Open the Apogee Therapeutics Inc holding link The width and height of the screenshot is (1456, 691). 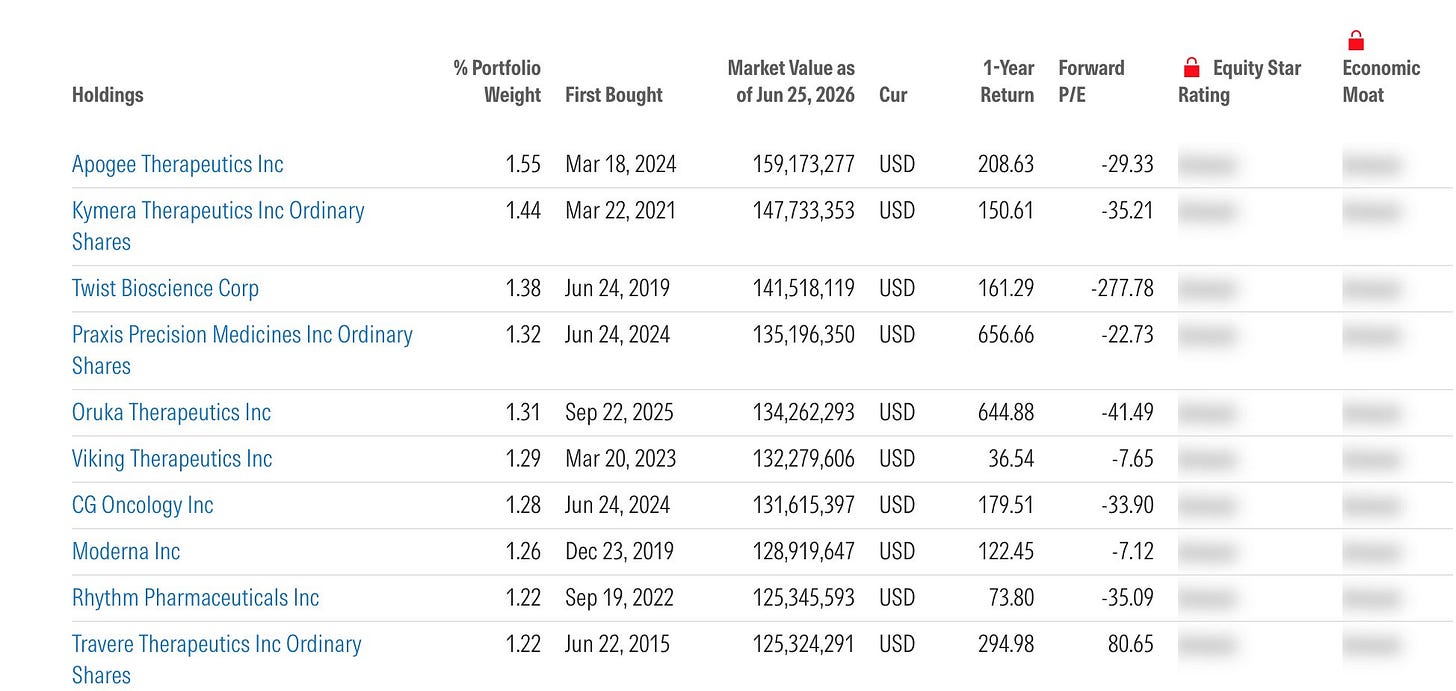178,164
